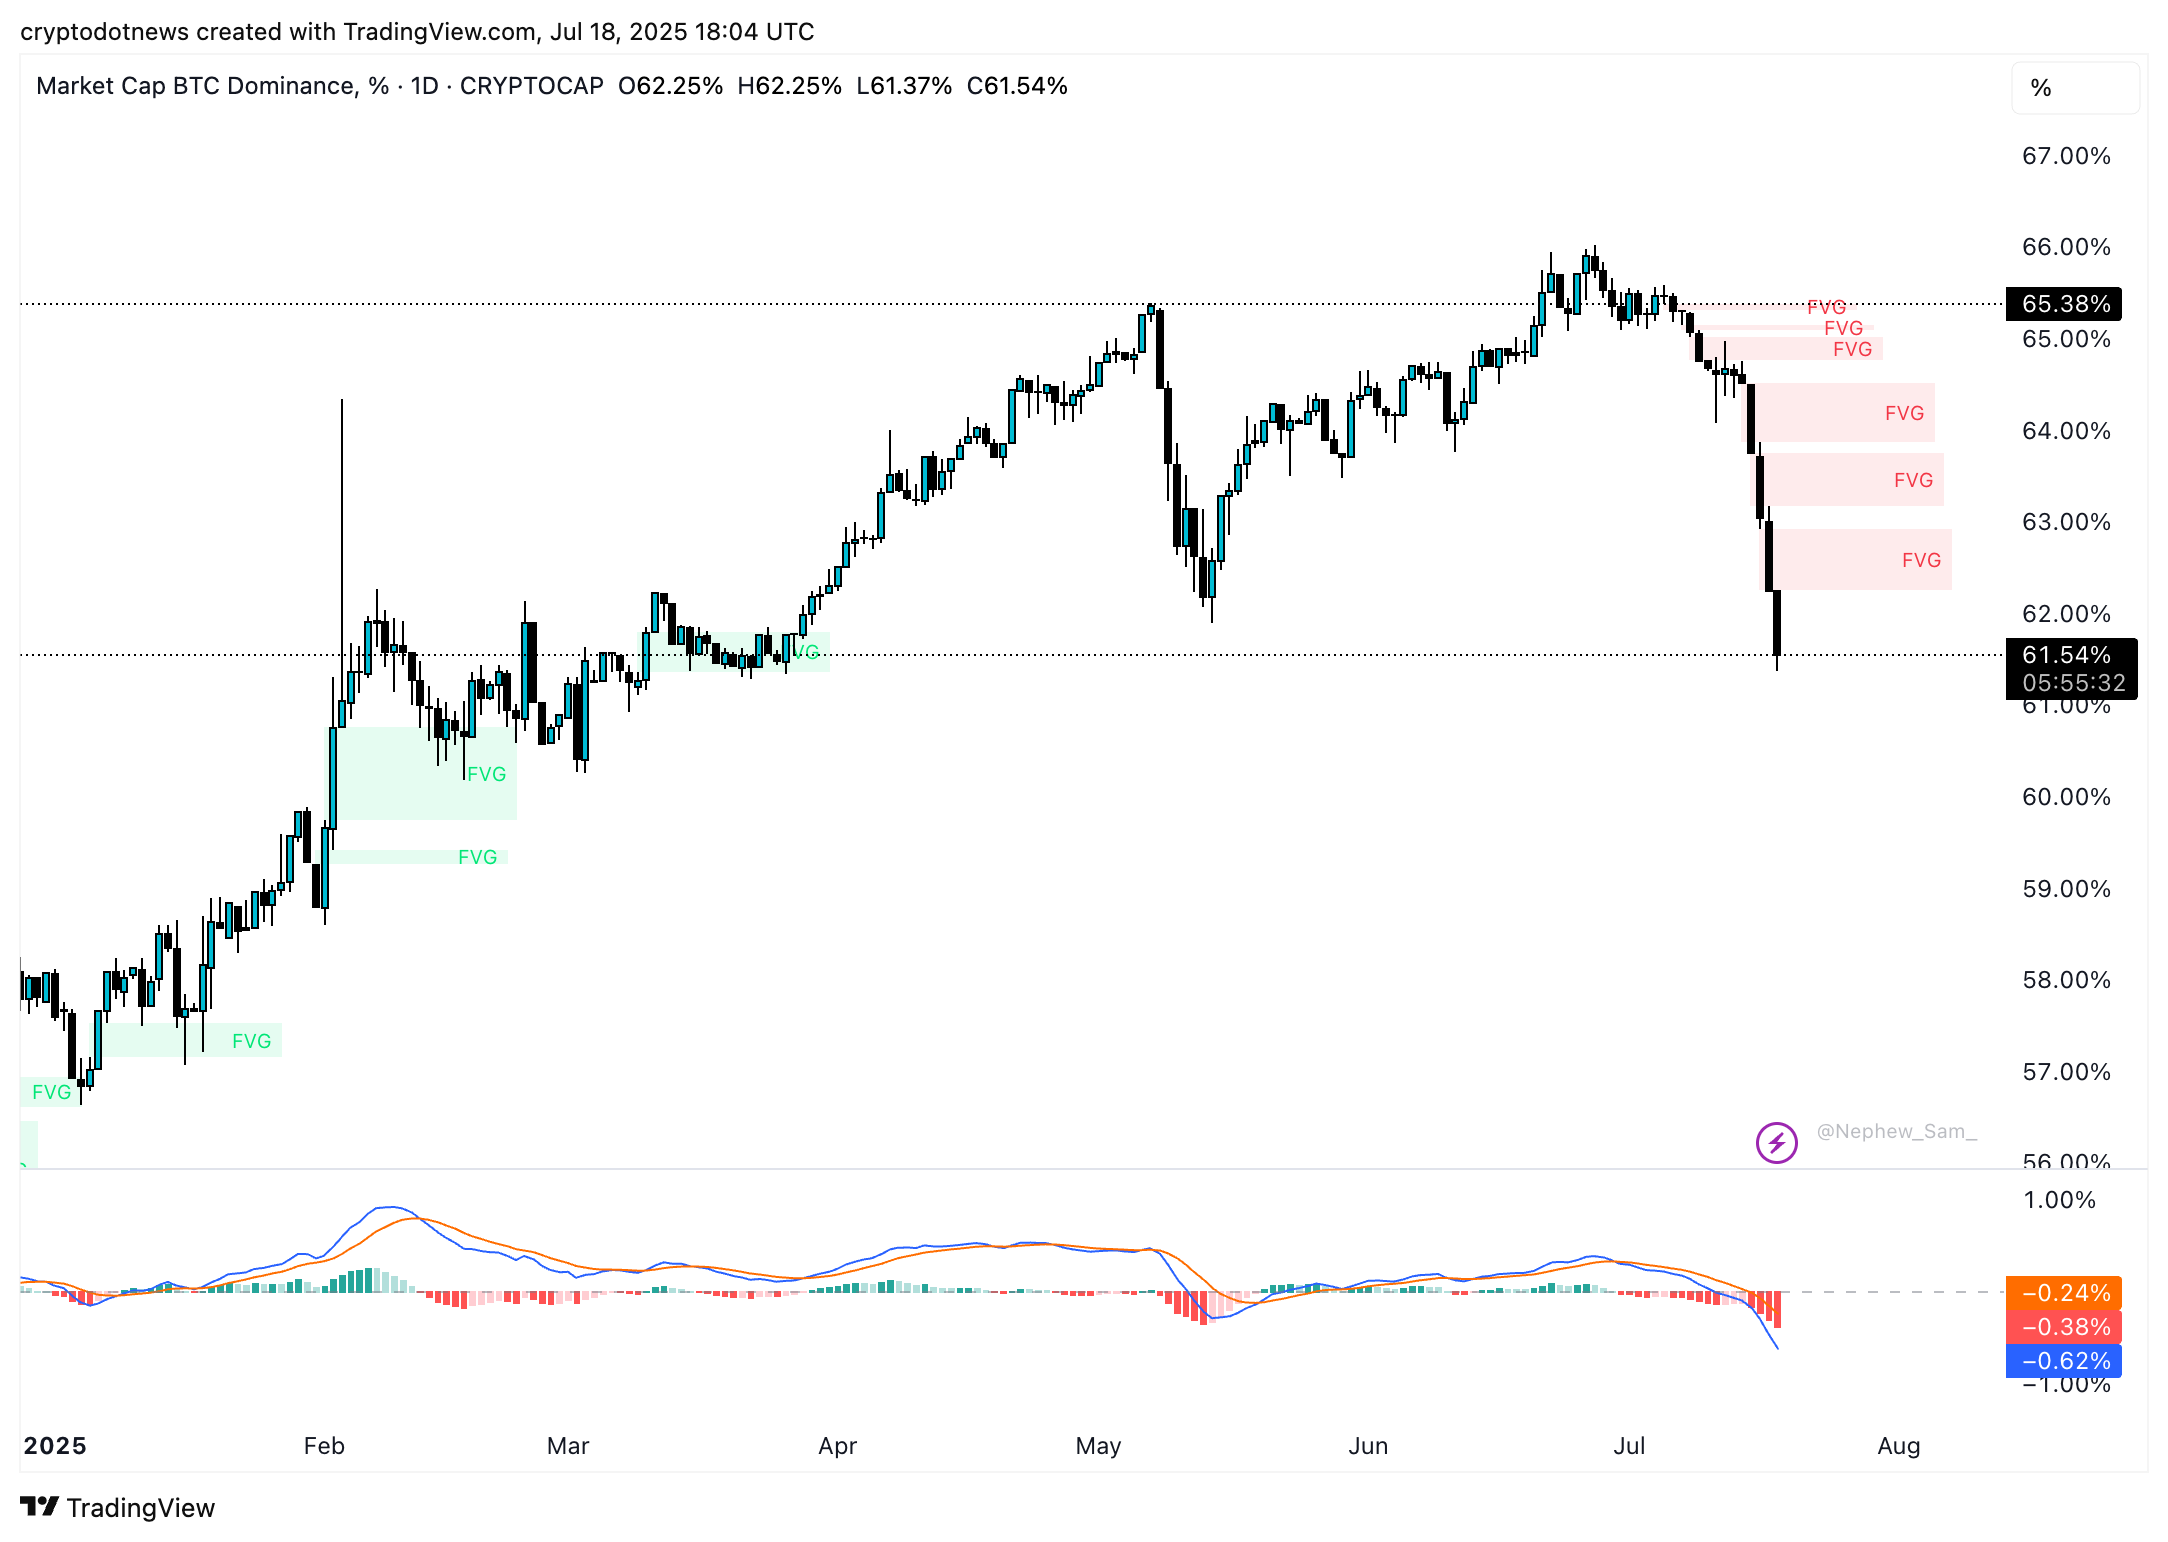Click the CRYPTOCAP source label

point(531,86)
